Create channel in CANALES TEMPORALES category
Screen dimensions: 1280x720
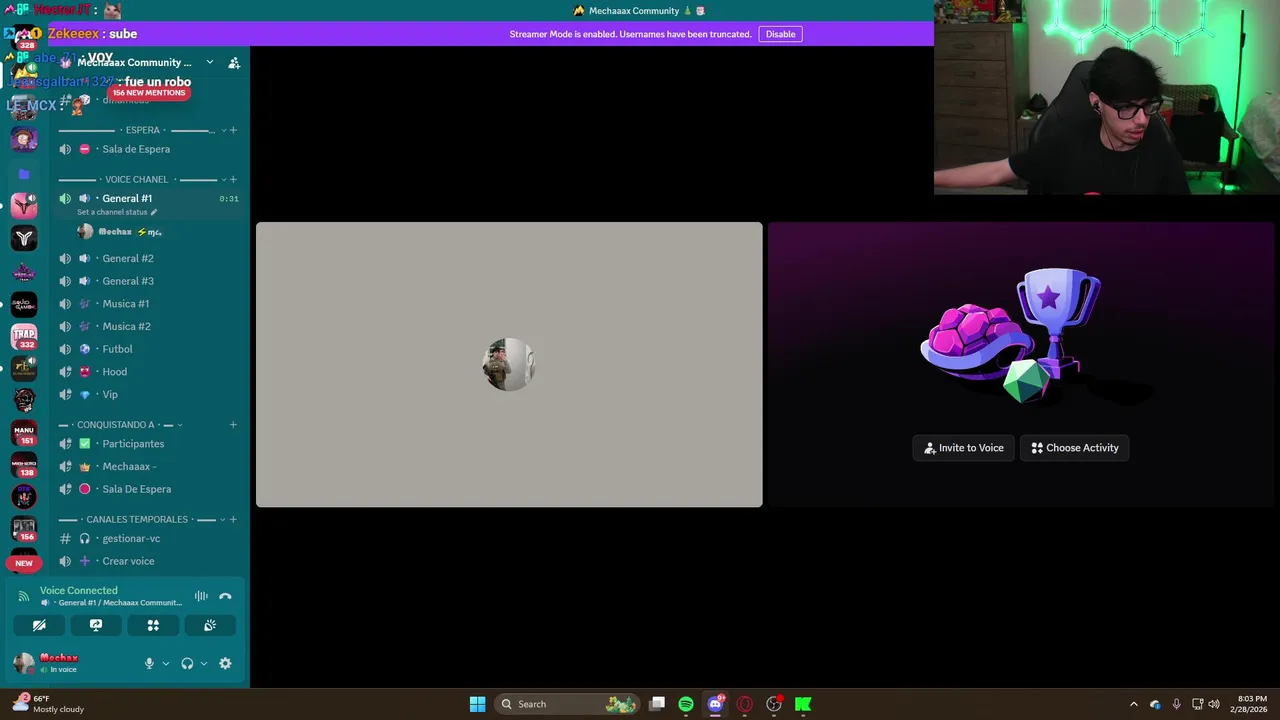tap(233, 520)
